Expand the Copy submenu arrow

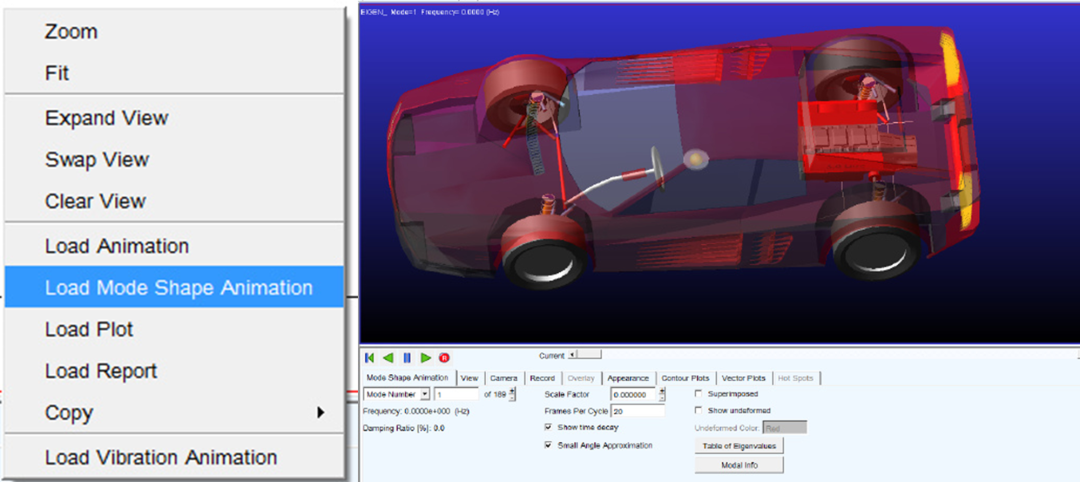320,412
